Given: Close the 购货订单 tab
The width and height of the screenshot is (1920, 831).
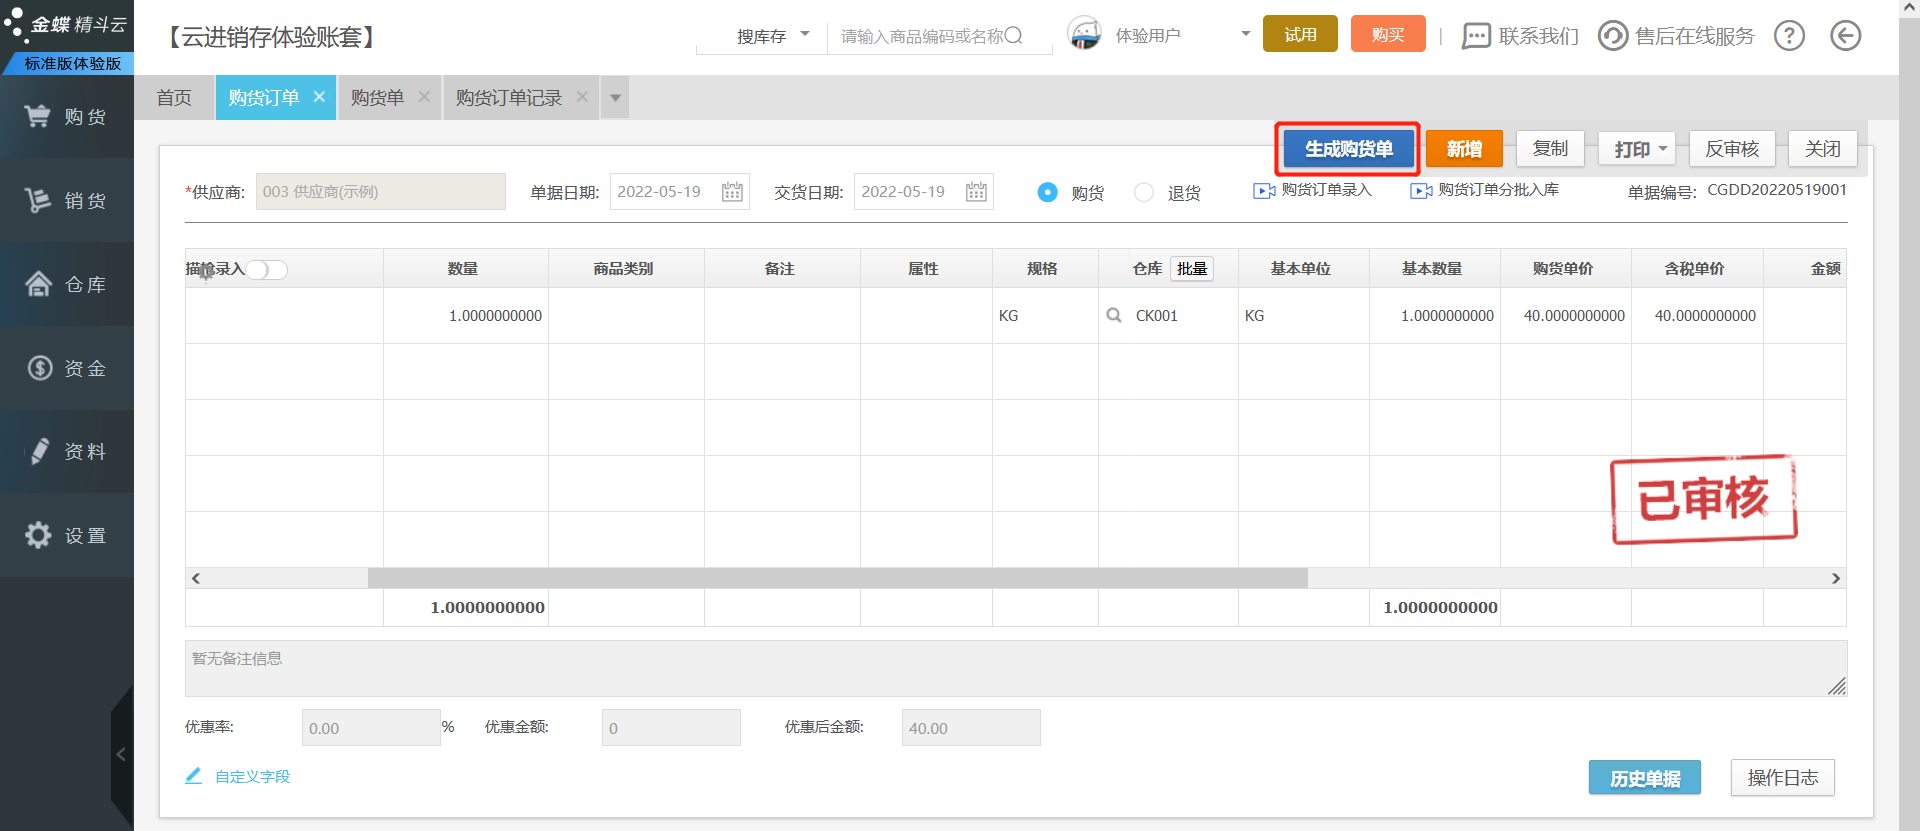Looking at the screenshot, I should coord(319,97).
